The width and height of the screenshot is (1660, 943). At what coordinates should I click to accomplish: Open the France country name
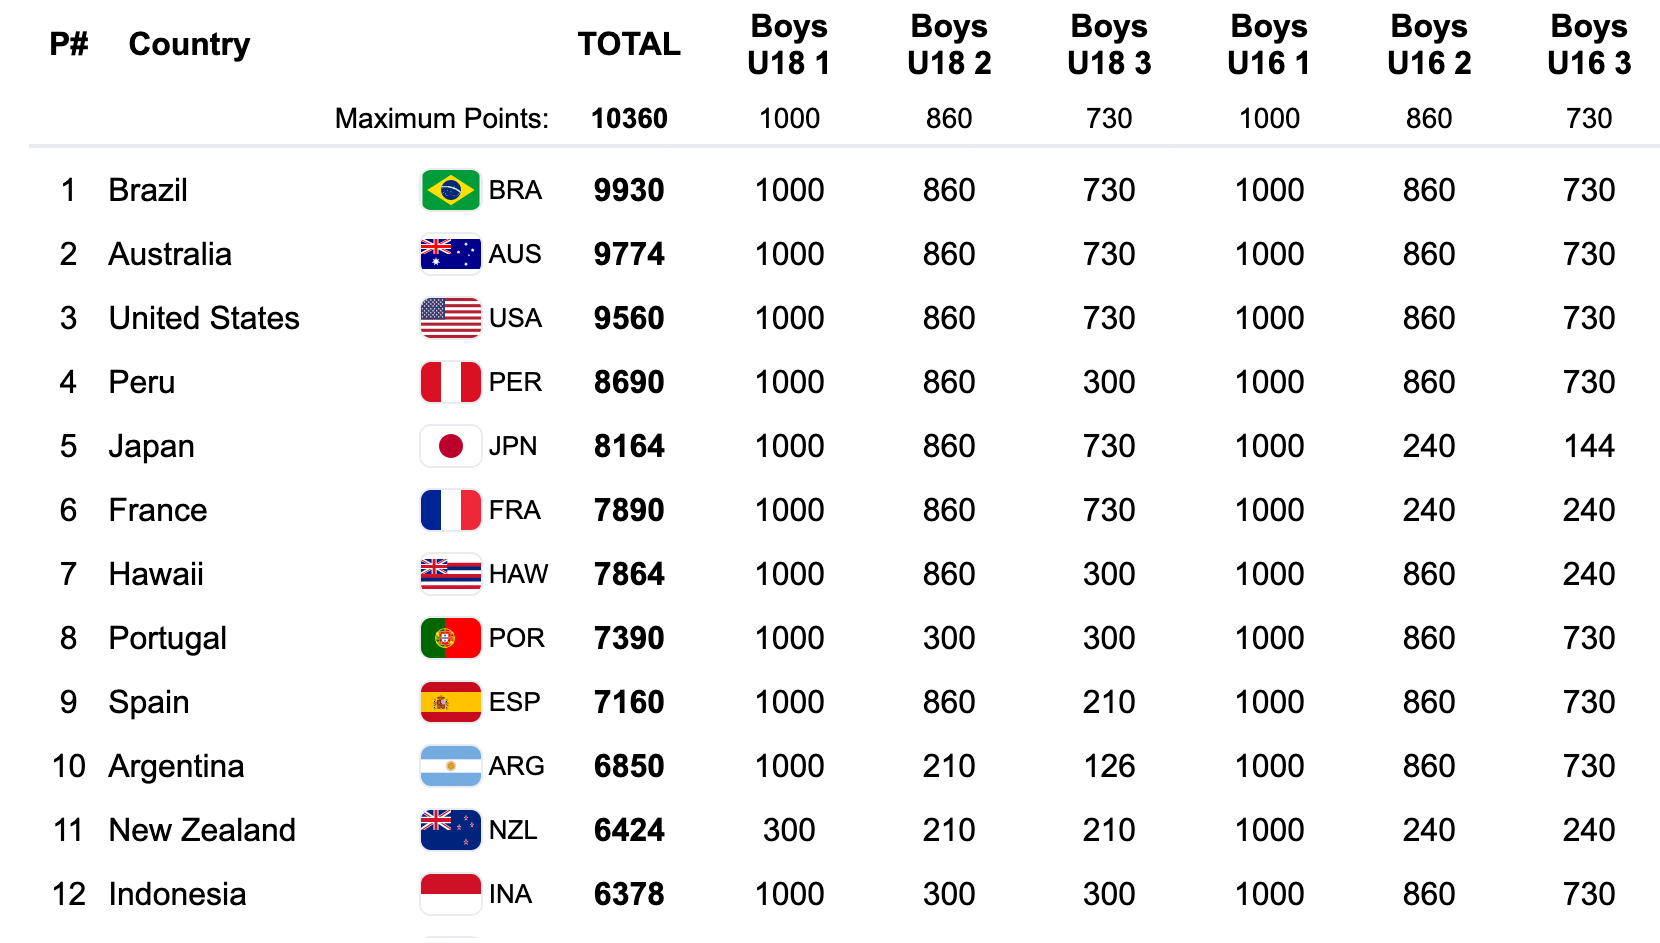(x=158, y=510)
